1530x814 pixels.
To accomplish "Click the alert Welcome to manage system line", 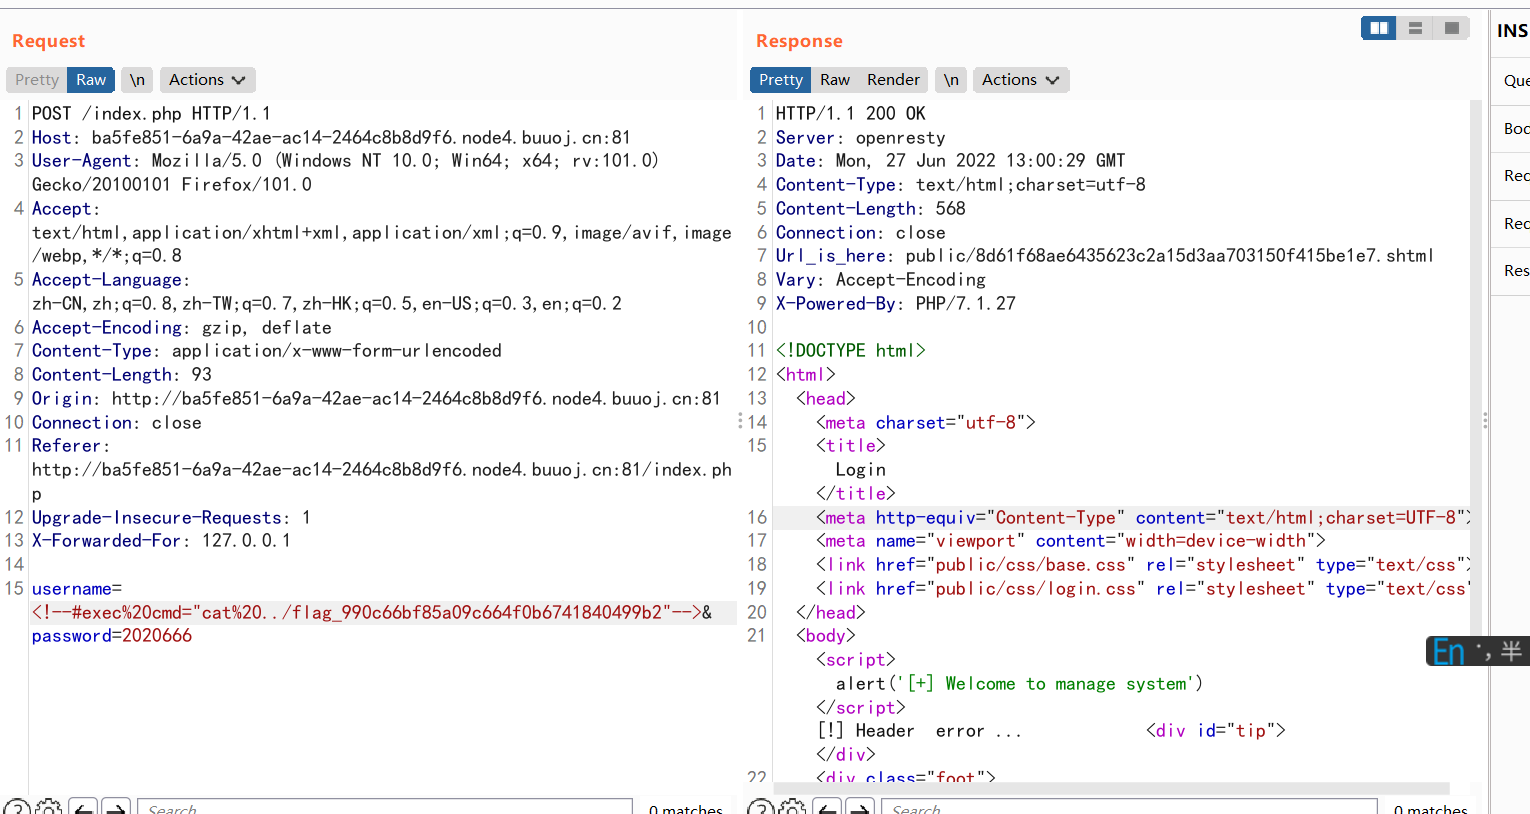I will coord(1020,684).
